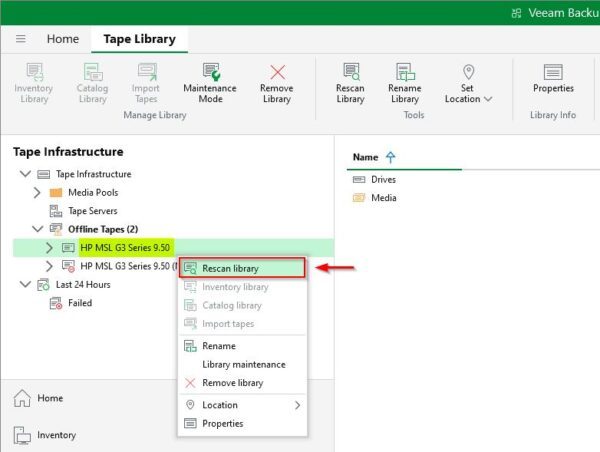
Task: Select Failed jobs tree item
Action: [80, 303]
